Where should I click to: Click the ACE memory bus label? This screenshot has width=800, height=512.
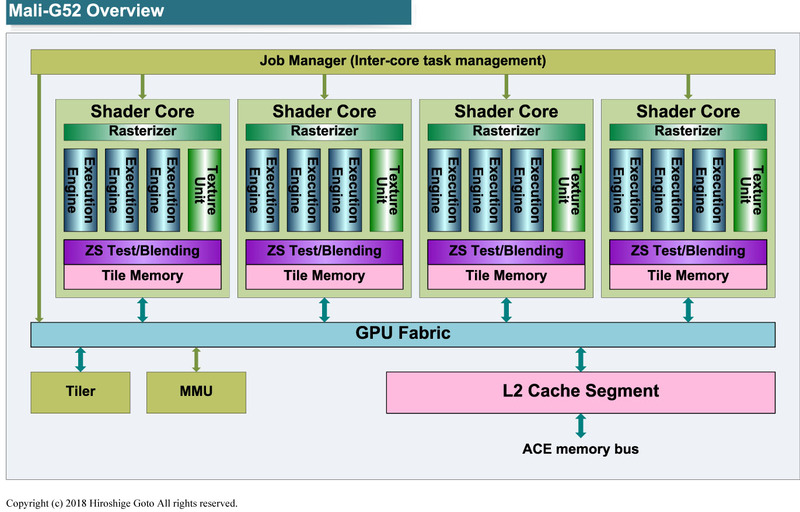580,449
